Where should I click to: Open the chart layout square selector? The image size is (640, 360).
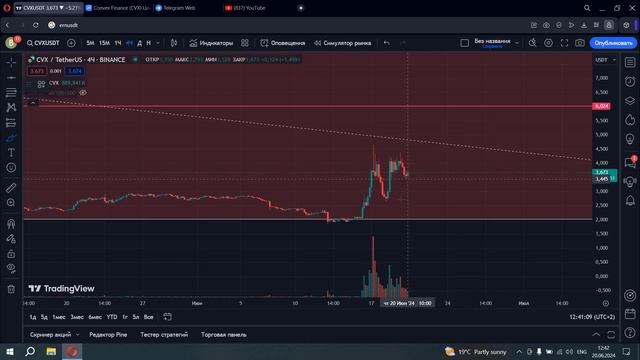click(464, 43)
